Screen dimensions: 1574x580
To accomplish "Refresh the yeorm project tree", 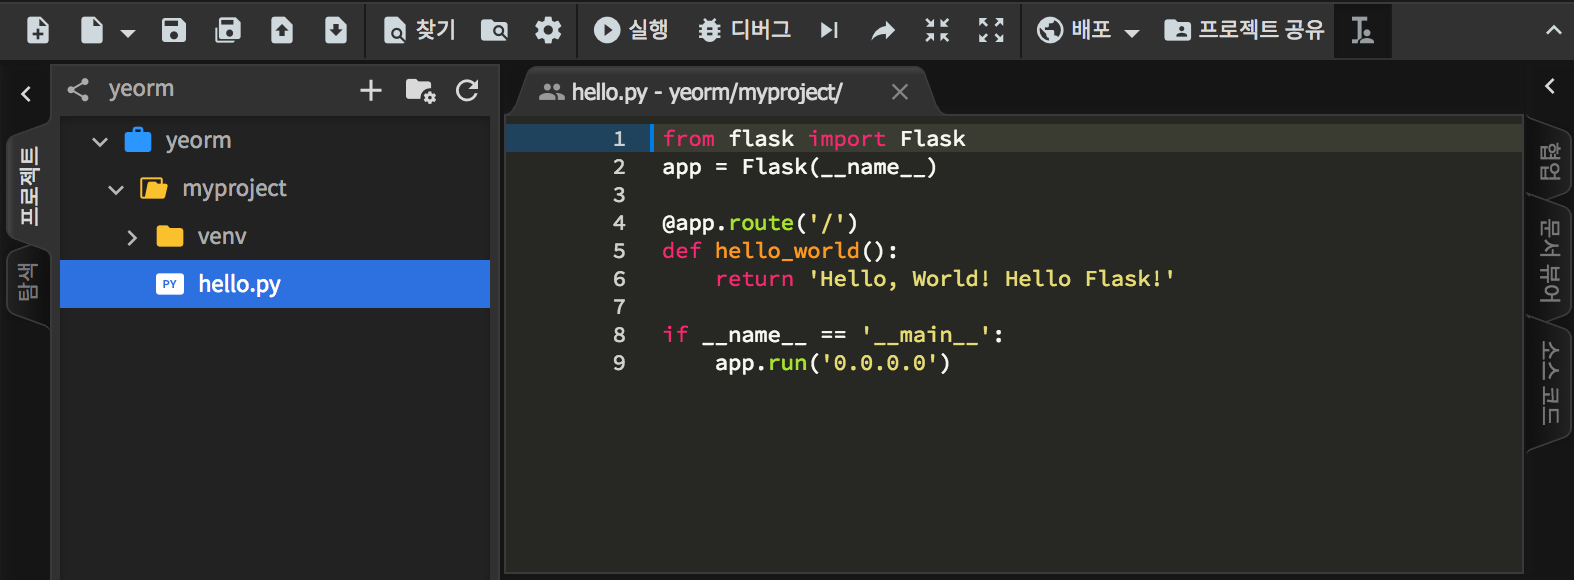I will (467, 90).
